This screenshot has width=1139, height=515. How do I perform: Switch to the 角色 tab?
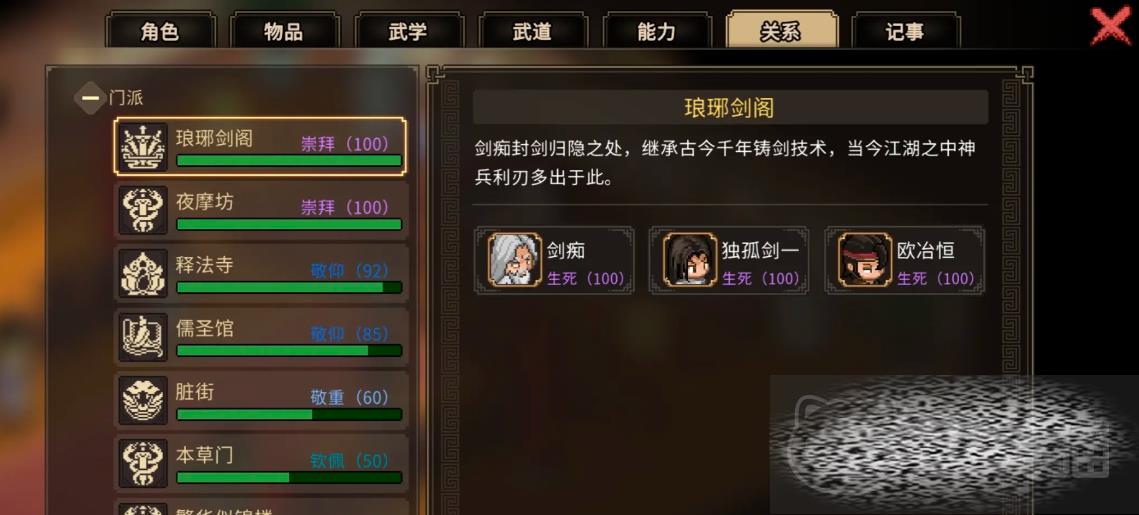160,31
